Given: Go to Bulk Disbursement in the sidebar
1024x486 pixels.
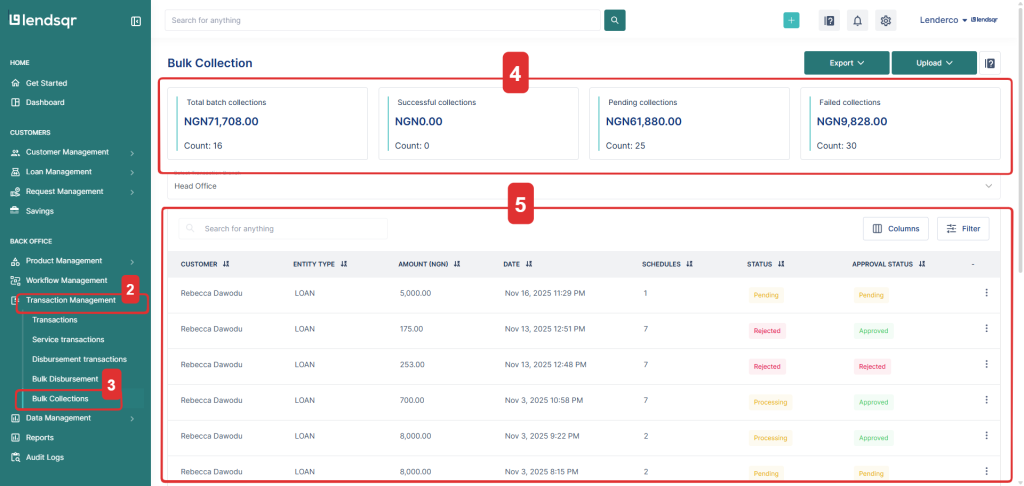Looking at the screenshot, I should 65,379.
